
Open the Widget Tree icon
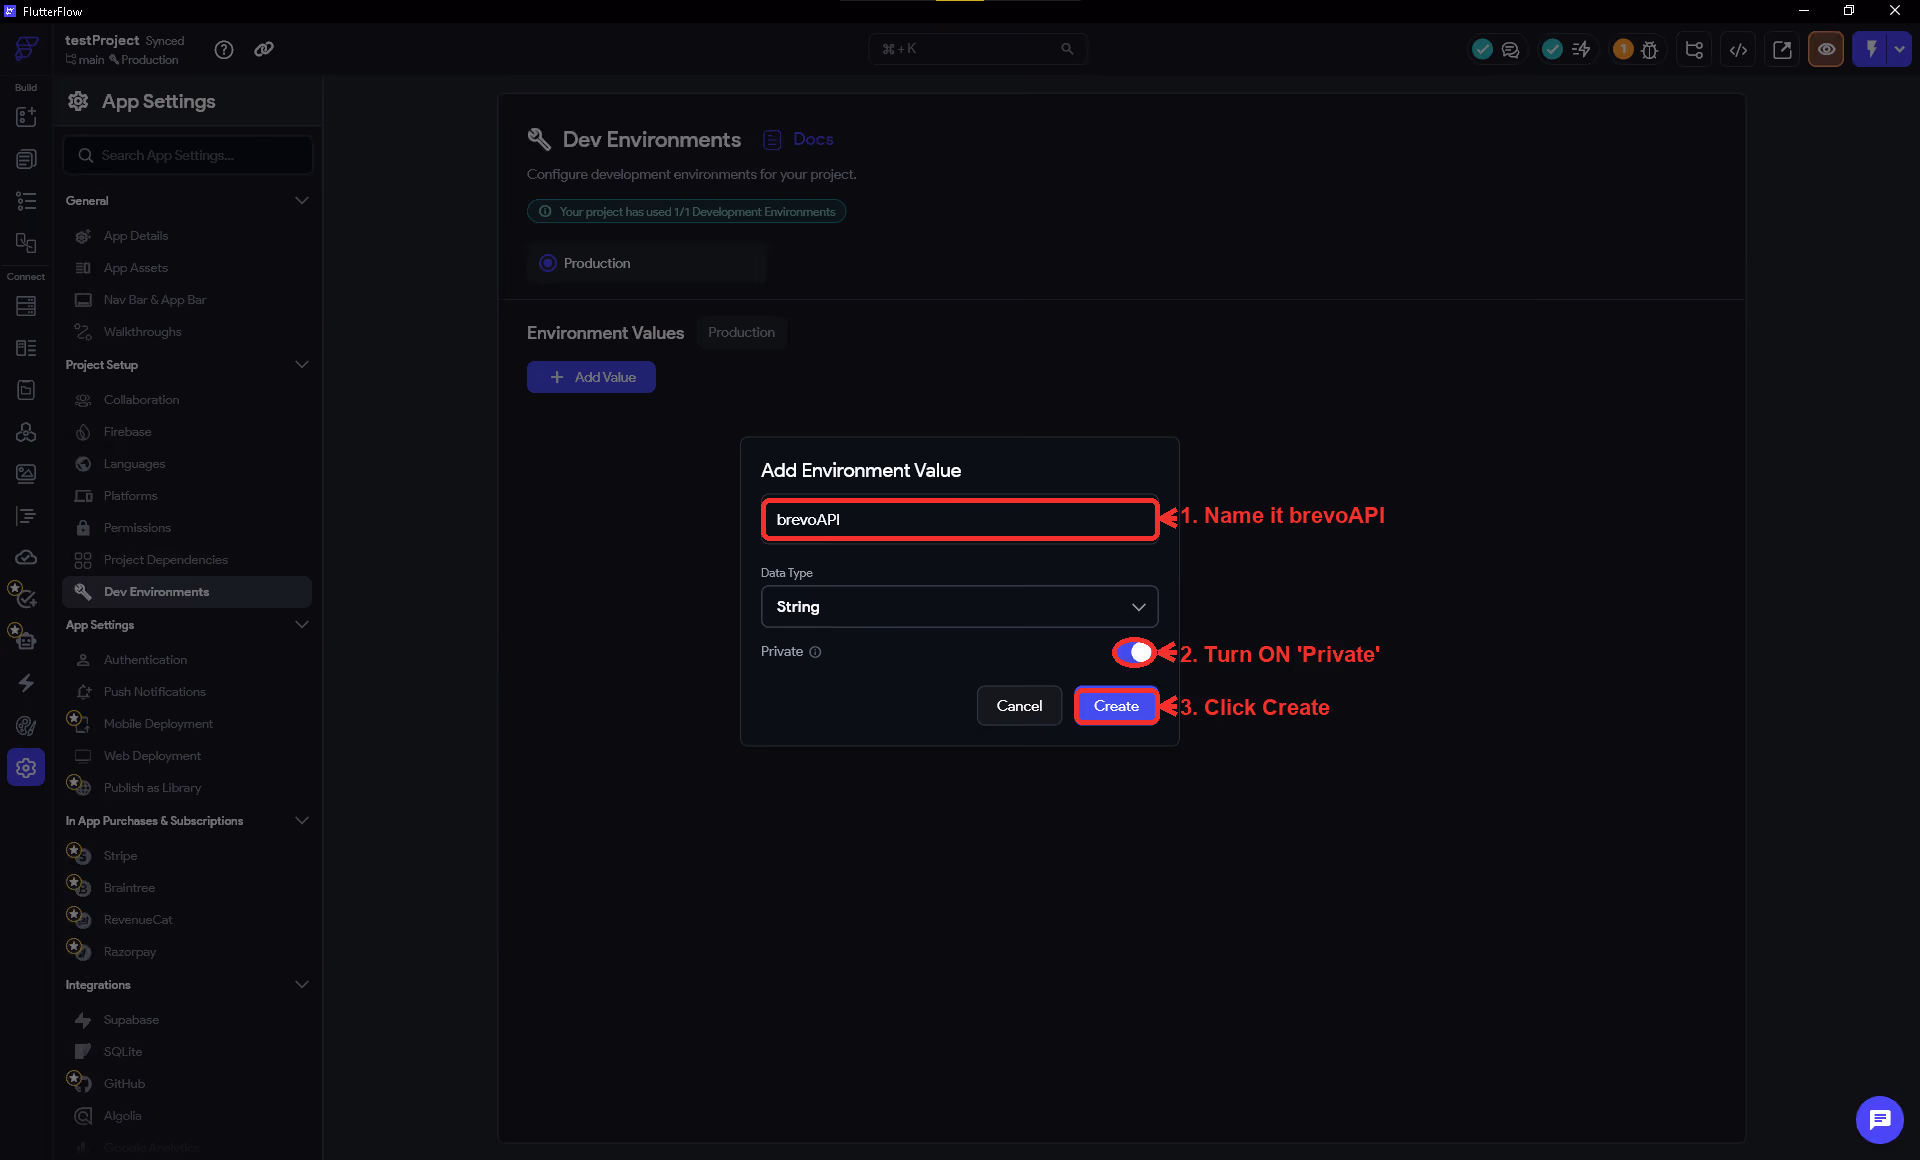coord(26,201)
